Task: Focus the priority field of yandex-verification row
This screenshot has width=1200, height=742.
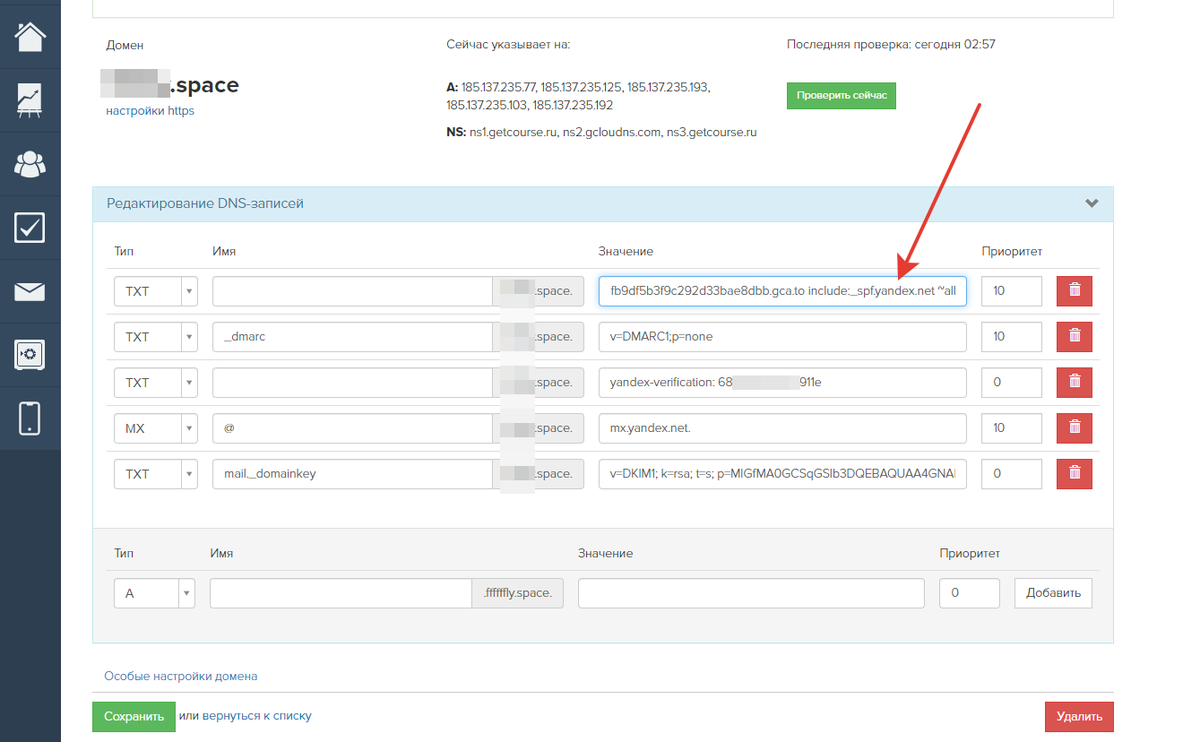Action: pyautogui.click(x=1011, y=382)
